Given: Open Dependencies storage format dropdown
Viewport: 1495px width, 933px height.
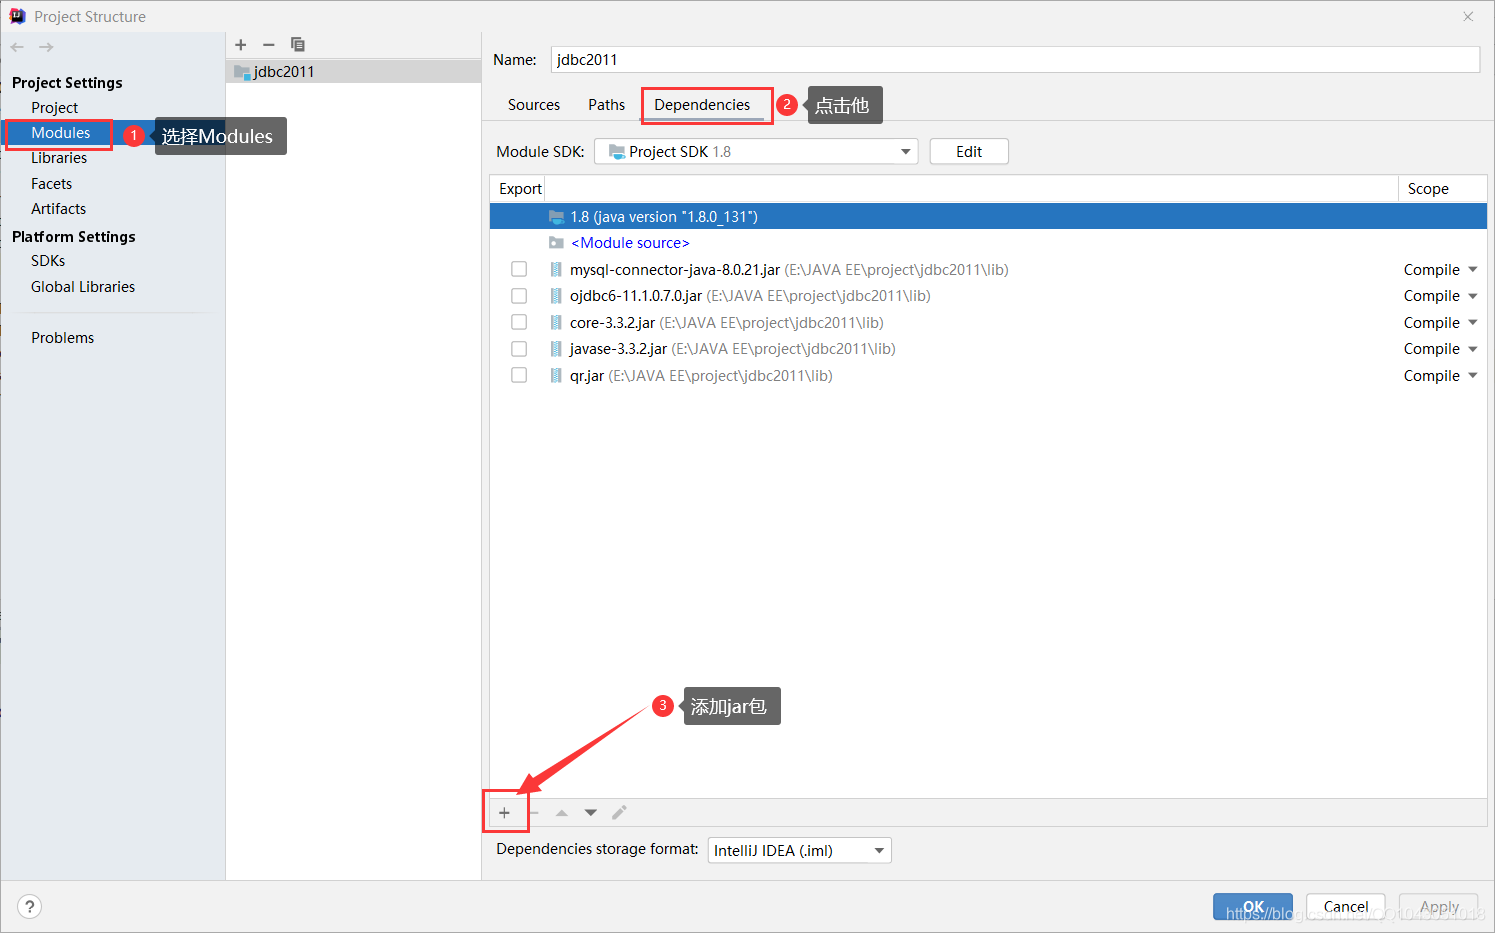Looking at the screenshot, I should [799, 851].
